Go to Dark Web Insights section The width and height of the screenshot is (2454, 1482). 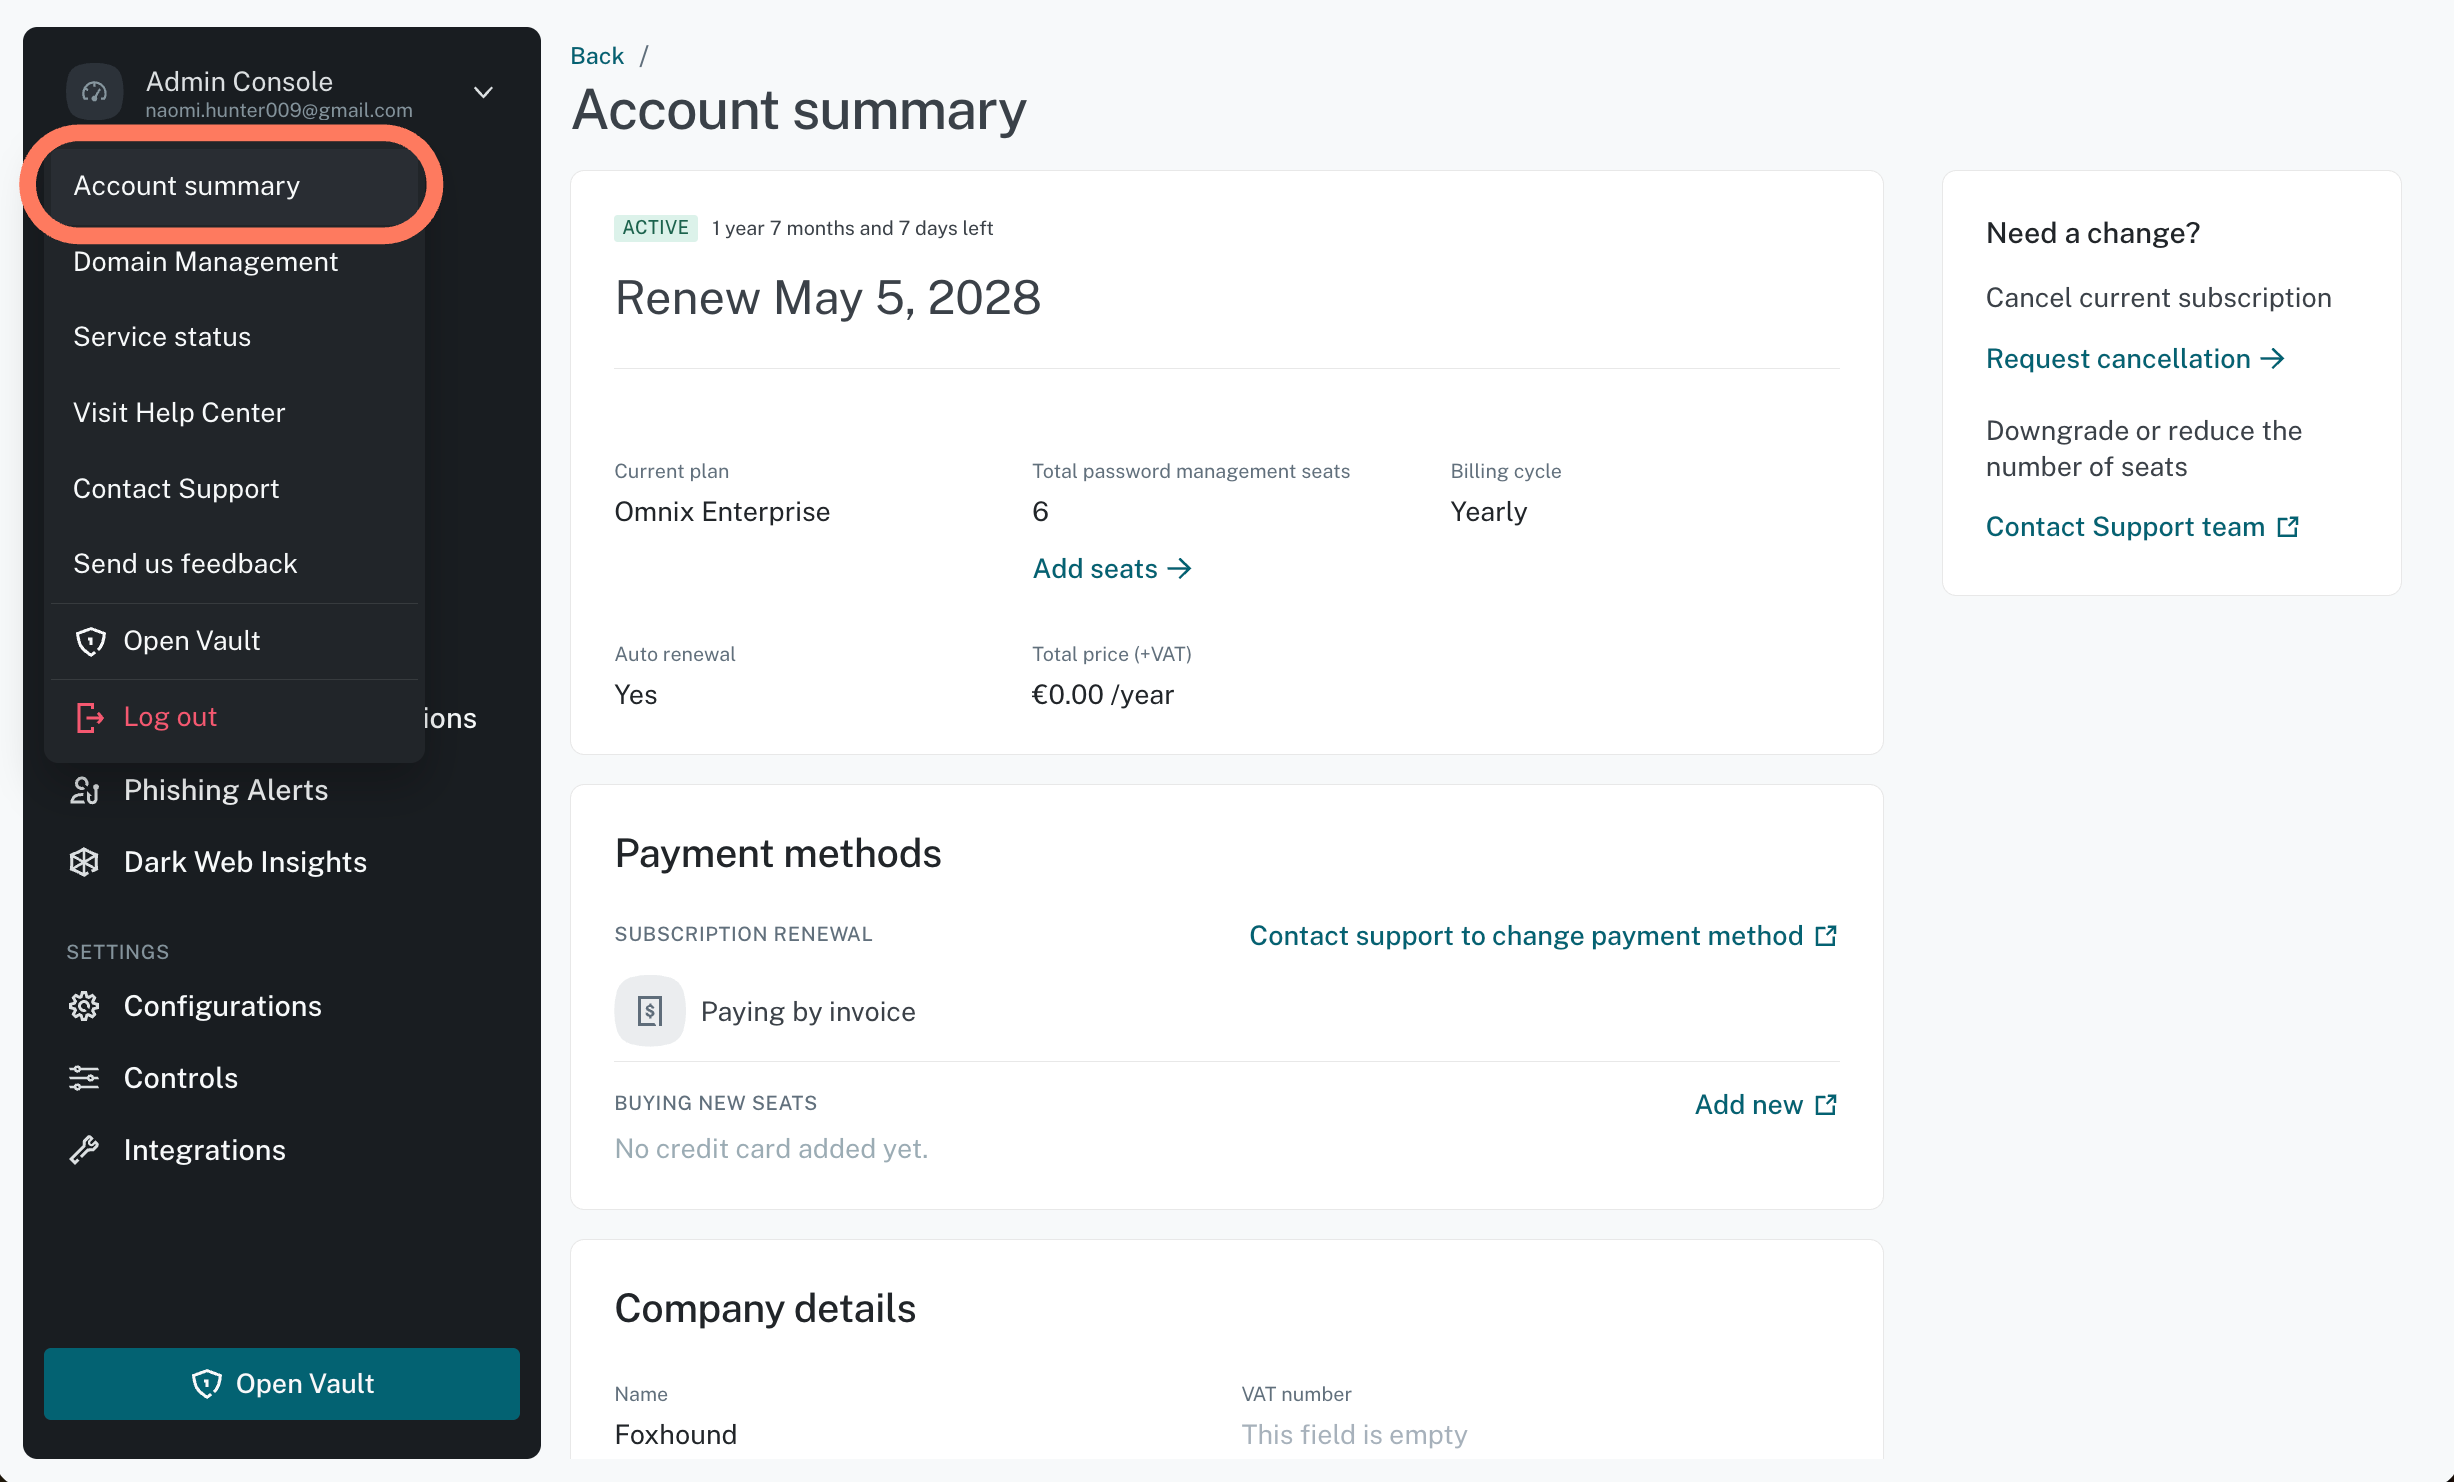coord(245,862)
